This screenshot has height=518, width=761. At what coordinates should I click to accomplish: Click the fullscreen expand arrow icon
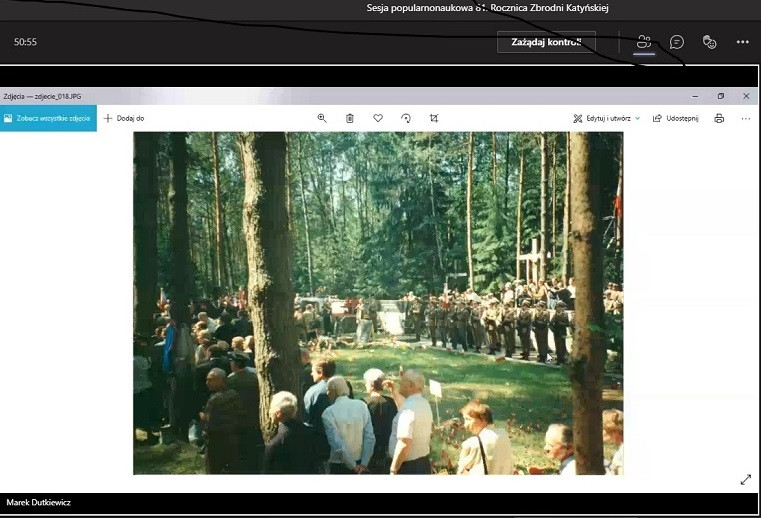click(x=745, y=480)
